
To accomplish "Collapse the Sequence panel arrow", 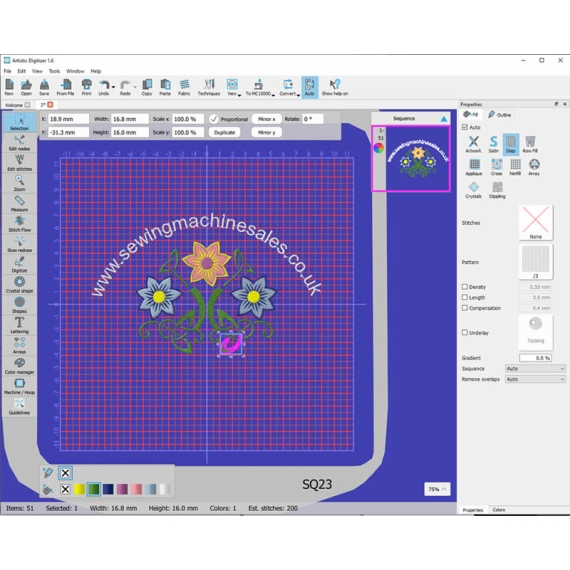I will click(444, 119).
